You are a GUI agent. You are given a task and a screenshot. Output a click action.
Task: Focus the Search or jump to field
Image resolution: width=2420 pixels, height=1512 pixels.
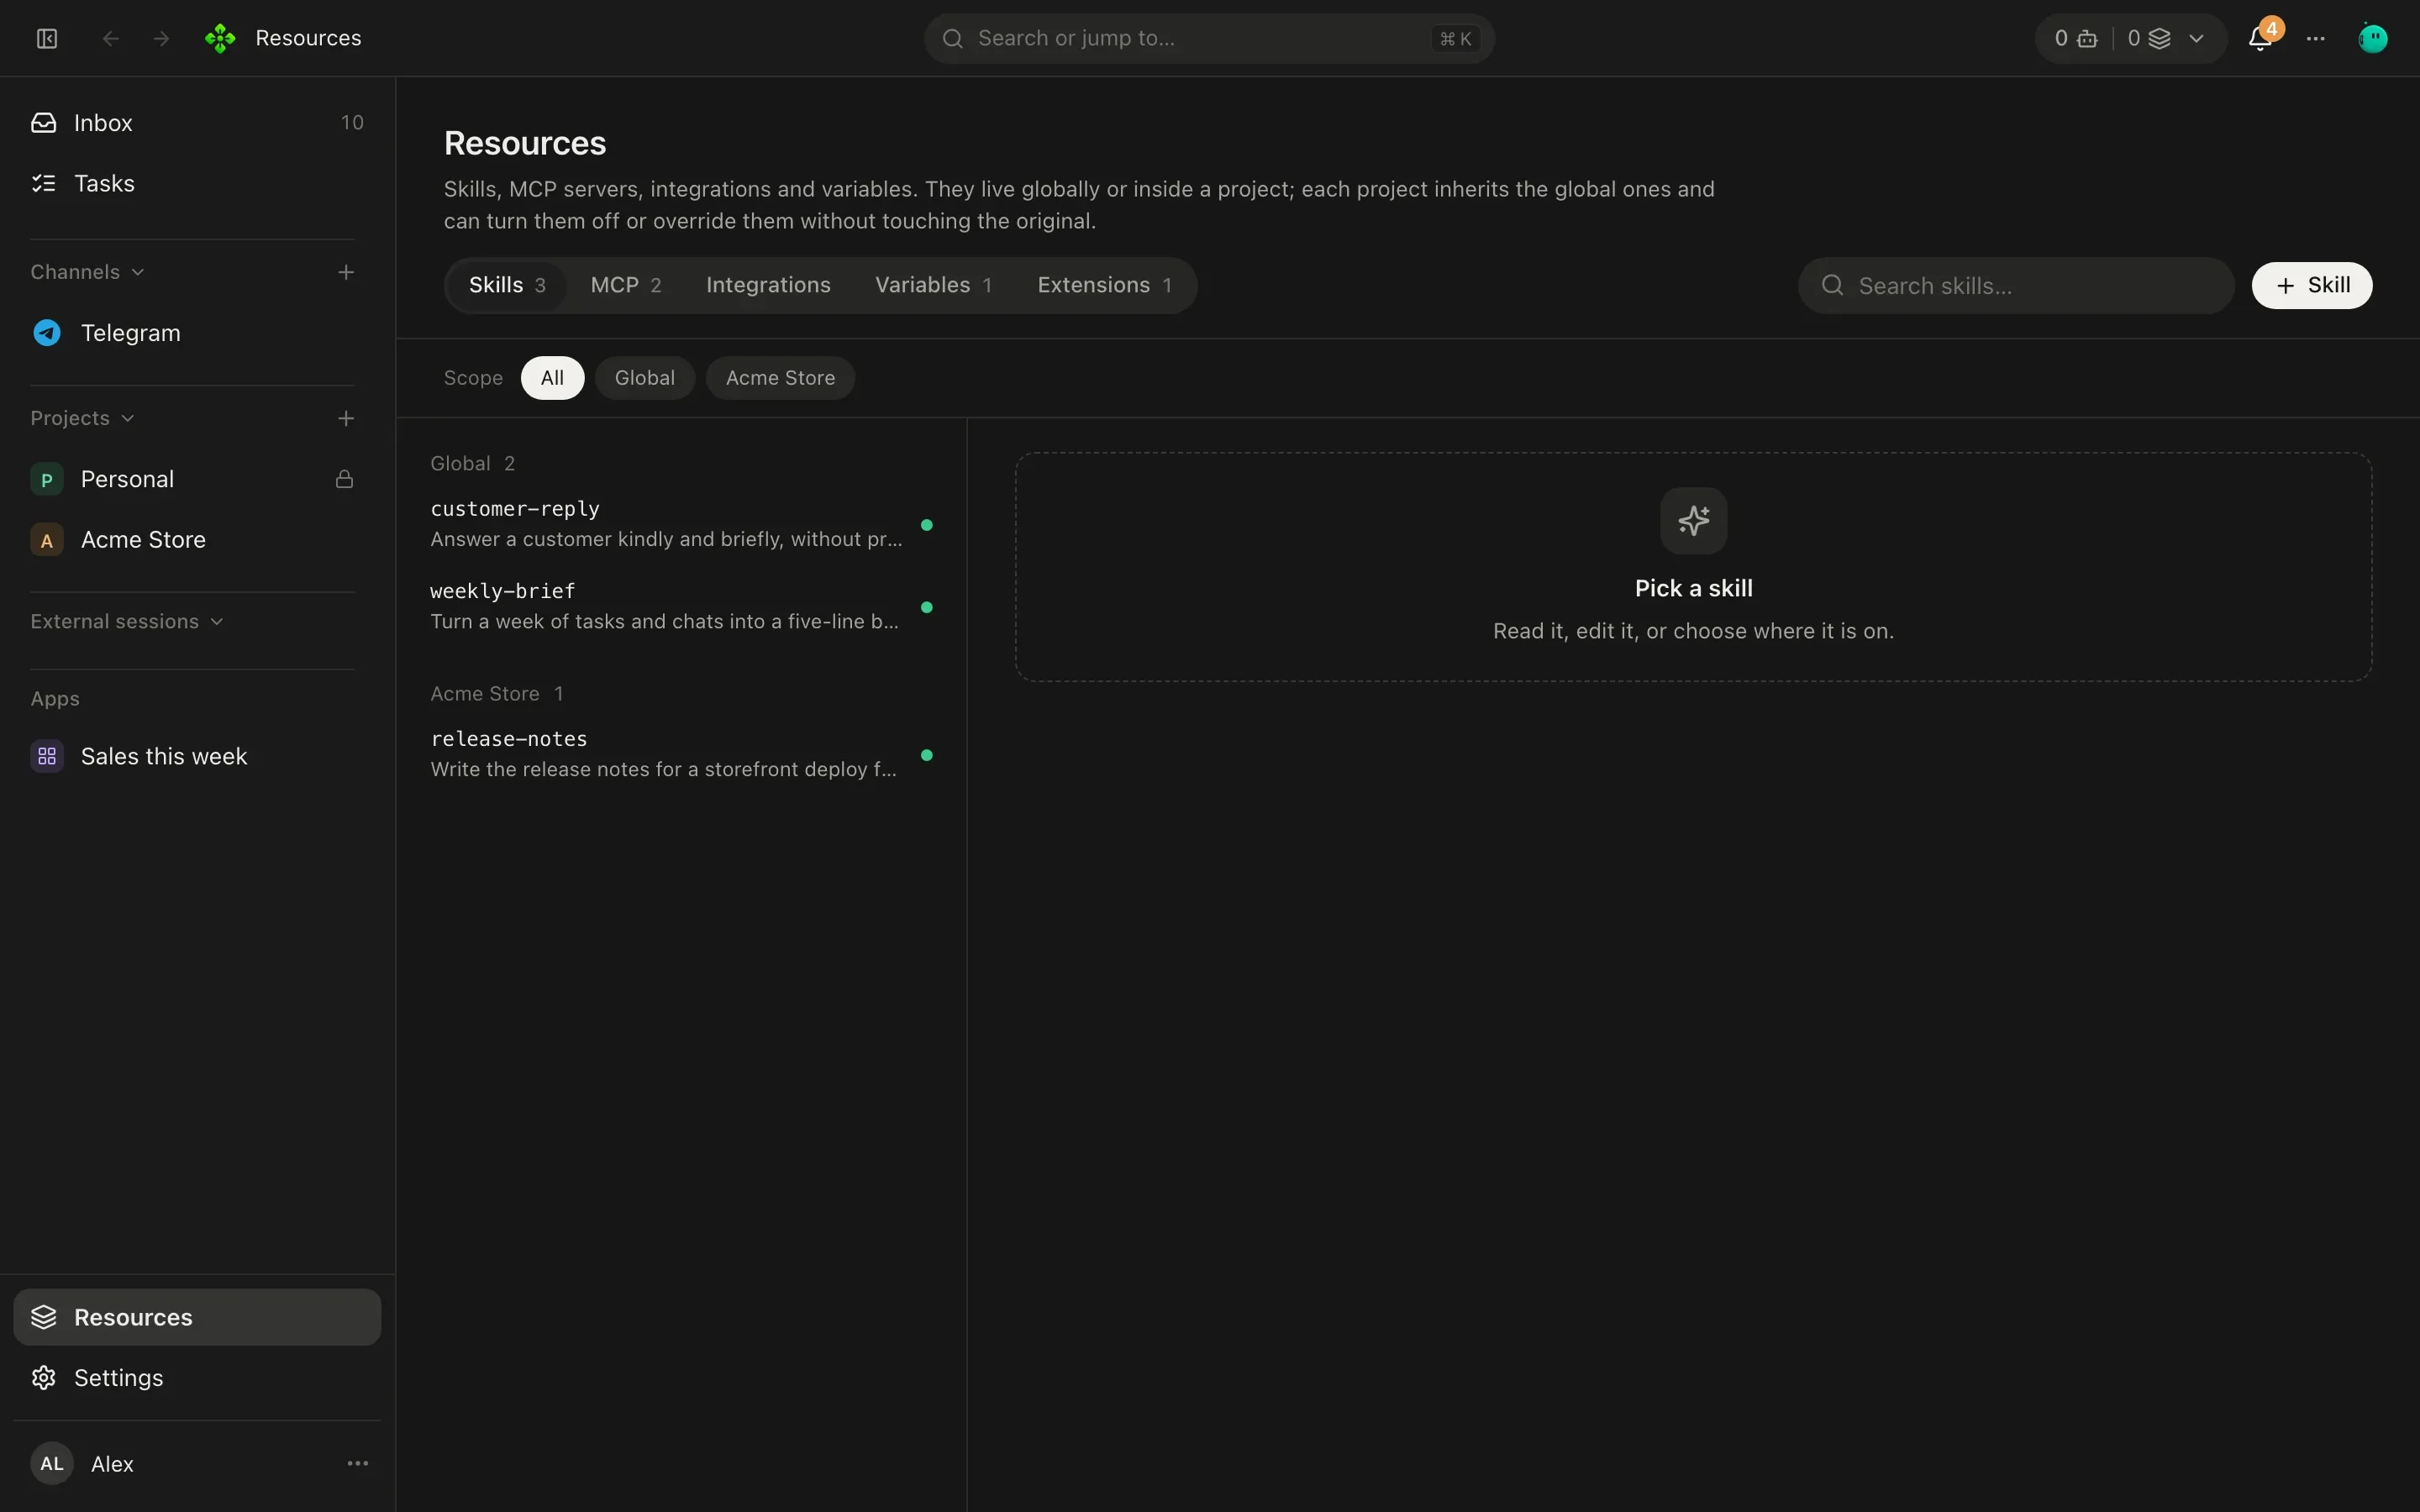click(1209, 38)
